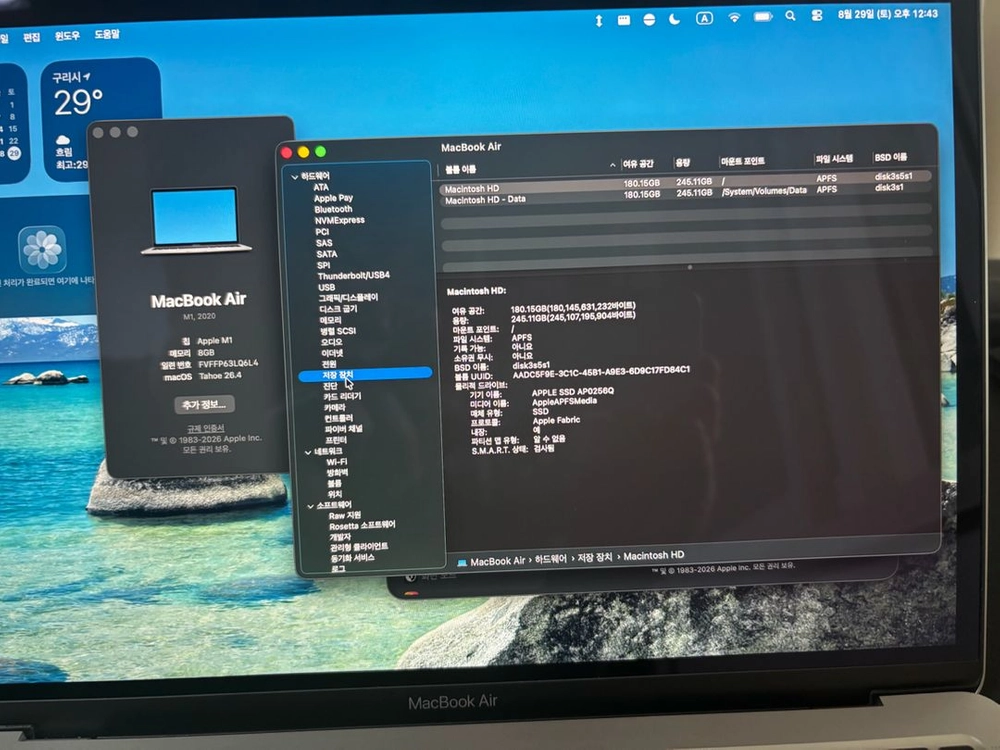Viewport: 1000px width, 750px height.
Task: Click the Focus moon icon
Action: pyautogui.click(x=674, y=19)
